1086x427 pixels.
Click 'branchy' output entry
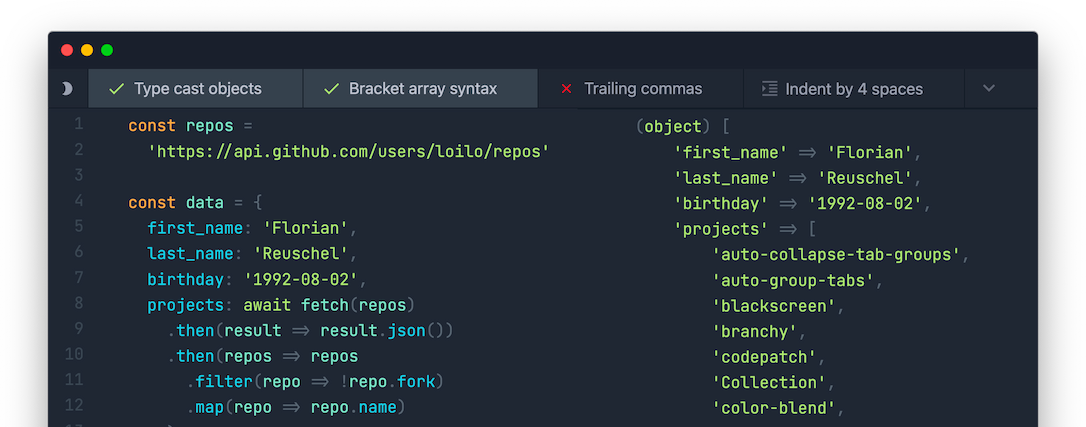click(760, 331)
